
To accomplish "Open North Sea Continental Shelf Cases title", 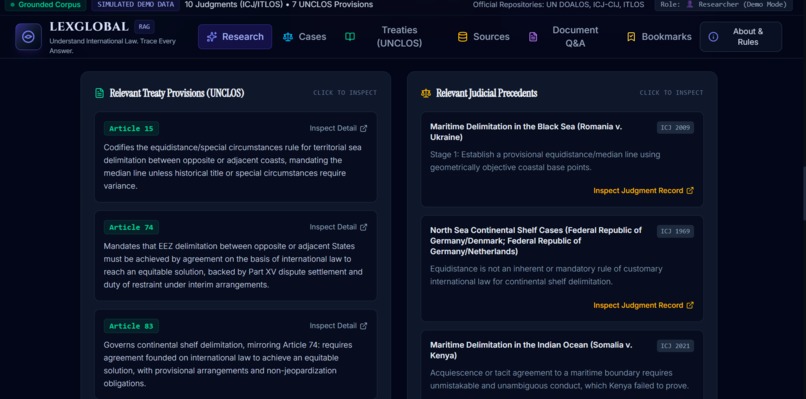I will pyautogui.click(x=536, y=241).
